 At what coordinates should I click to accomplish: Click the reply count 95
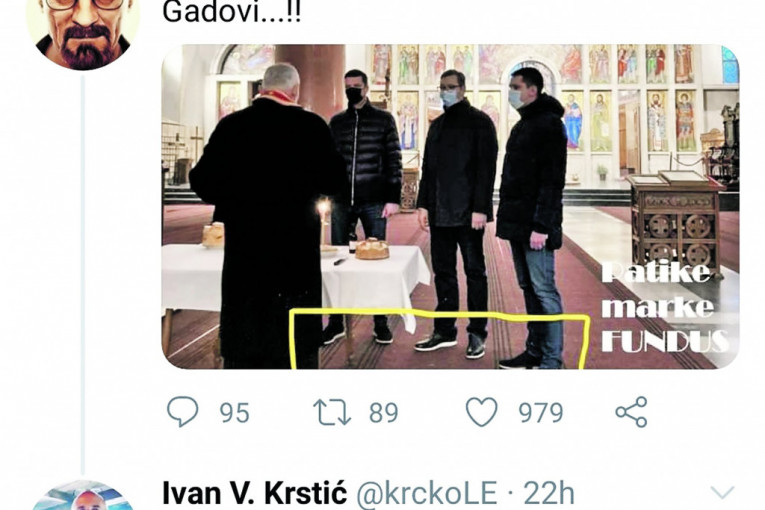tap(234, 413)
